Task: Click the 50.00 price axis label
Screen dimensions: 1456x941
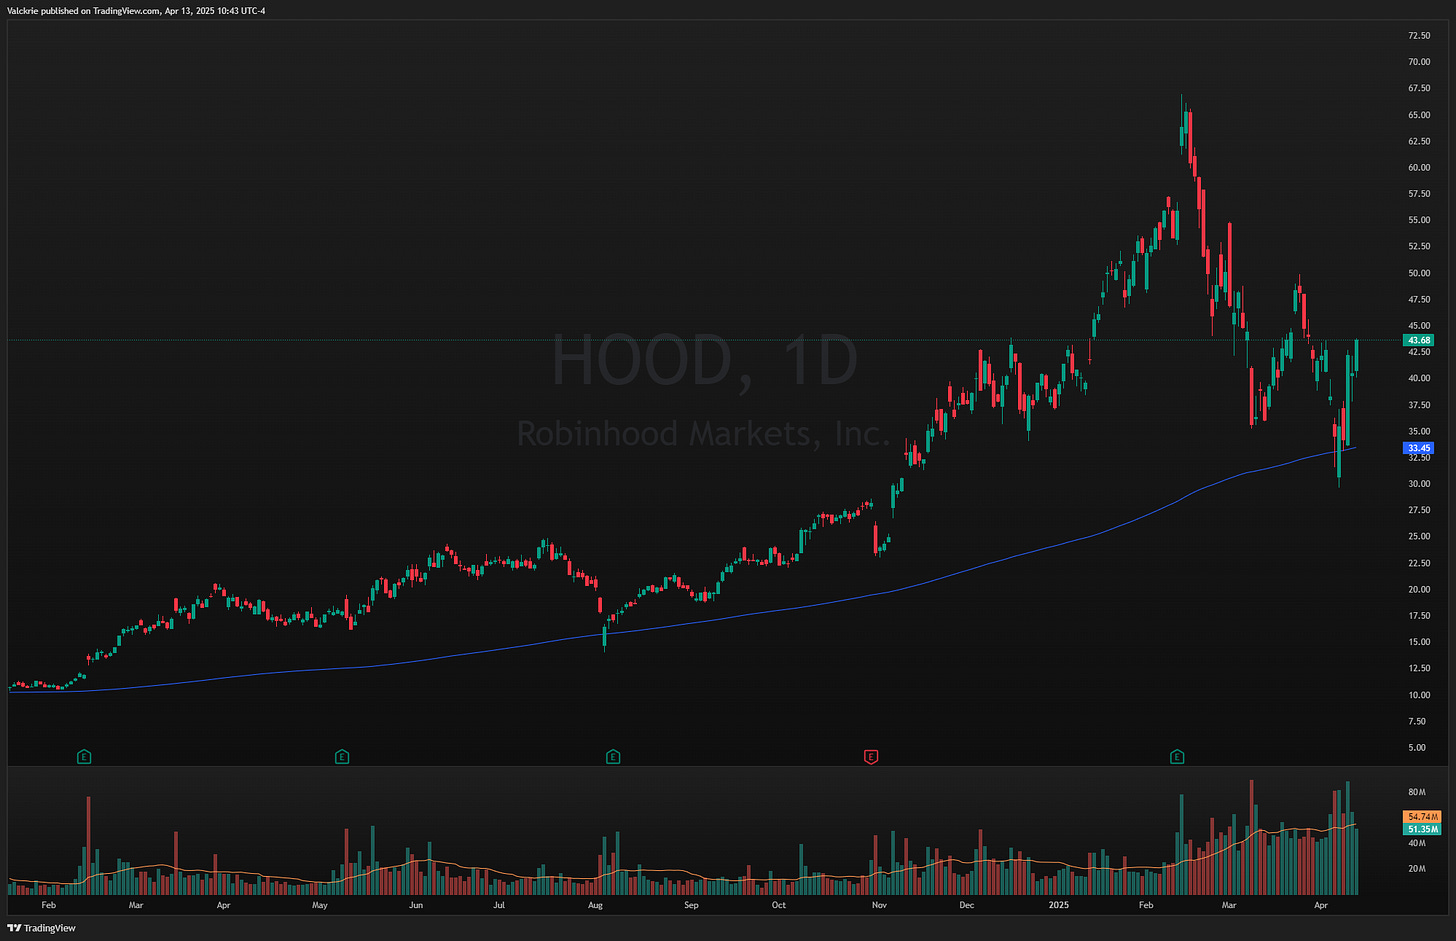Action: pyautogui.click(x=1419, y=273)
